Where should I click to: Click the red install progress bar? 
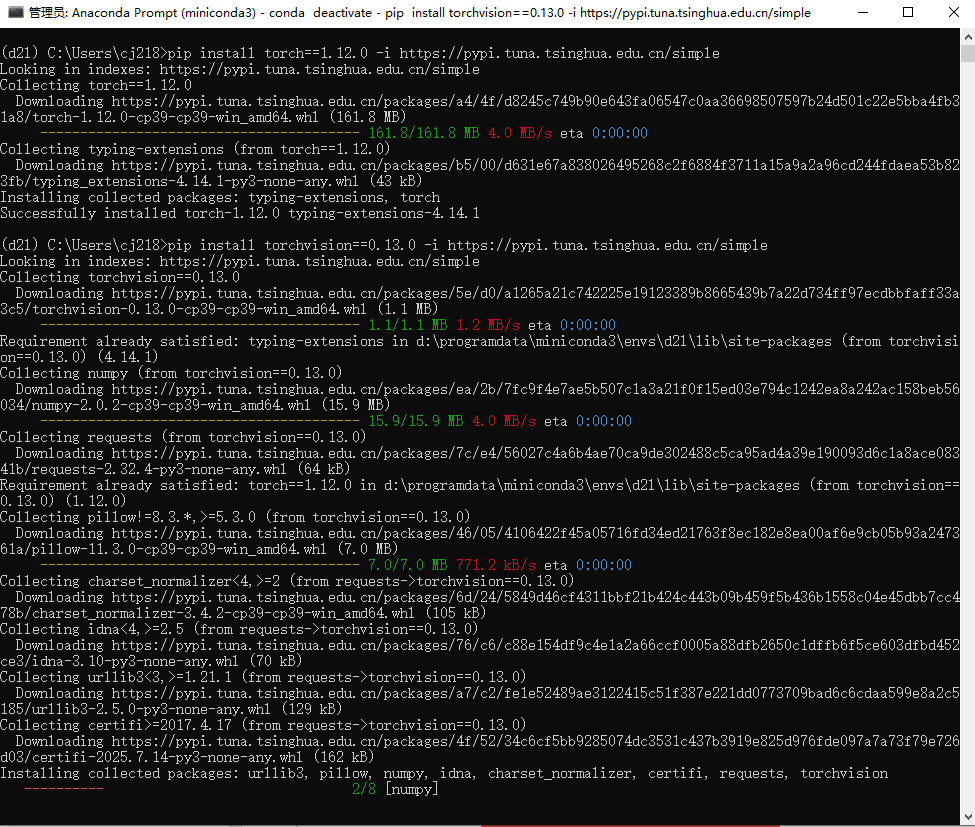64,789
